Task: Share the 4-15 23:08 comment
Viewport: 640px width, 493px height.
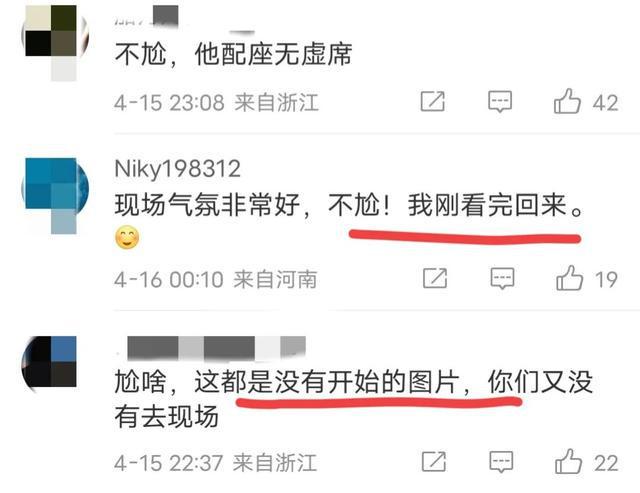Action: (x=433, y=101)
